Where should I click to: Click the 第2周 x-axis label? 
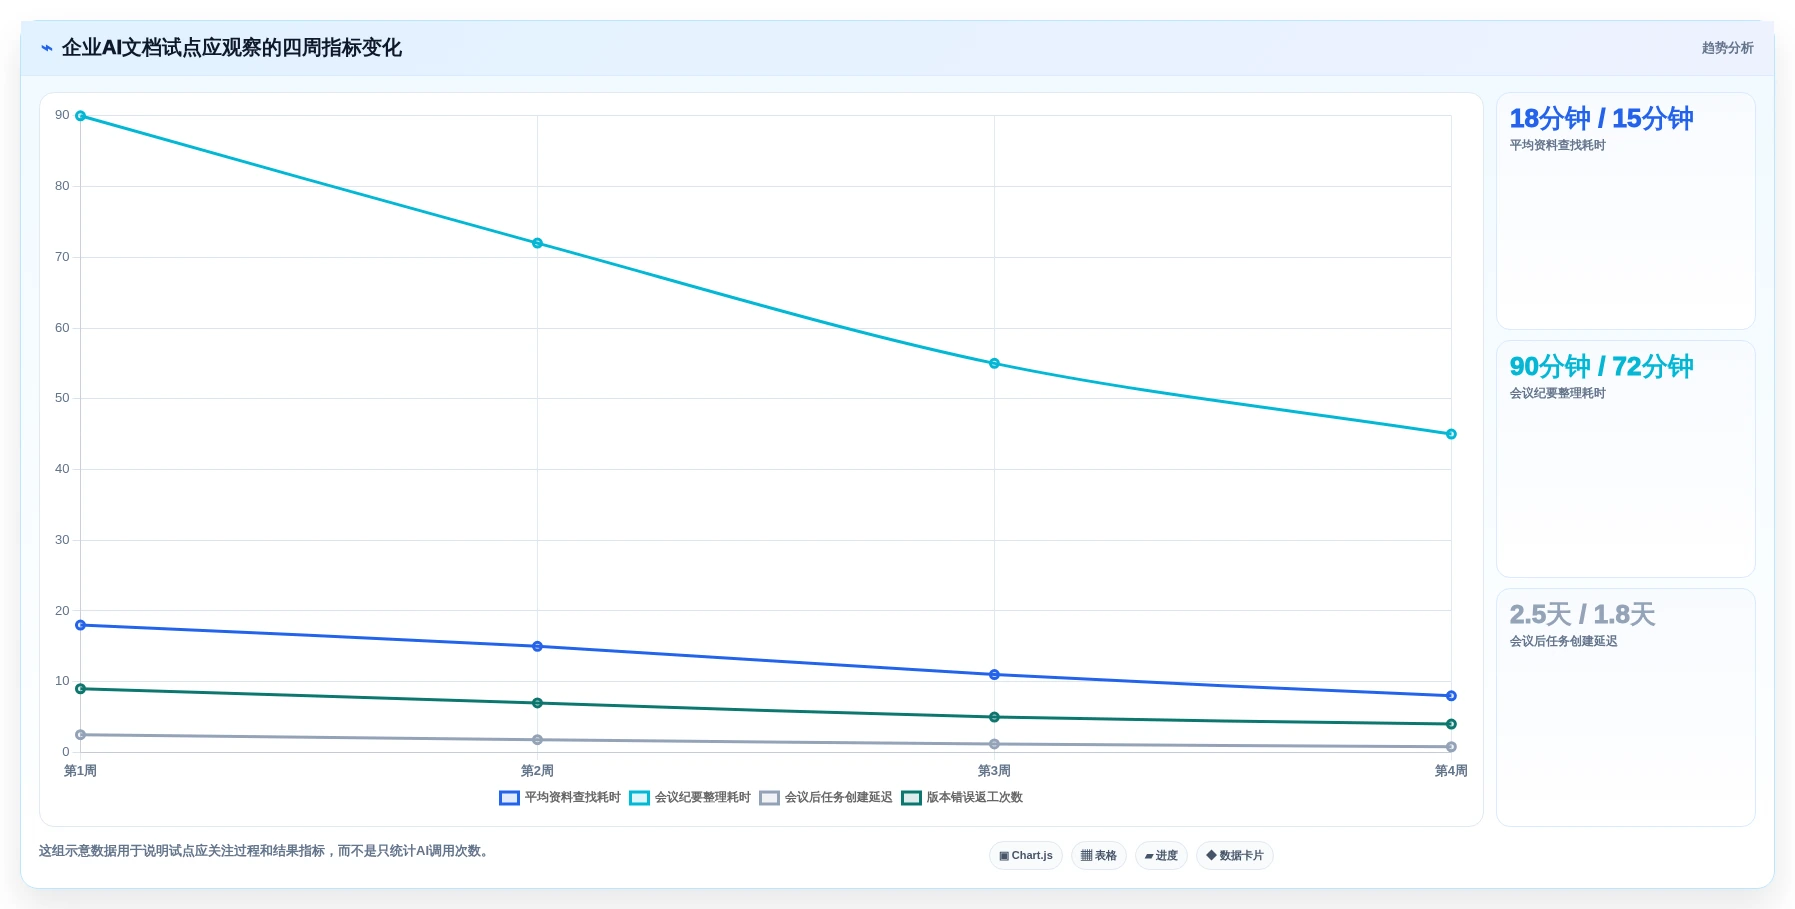(x=537, y=771)
